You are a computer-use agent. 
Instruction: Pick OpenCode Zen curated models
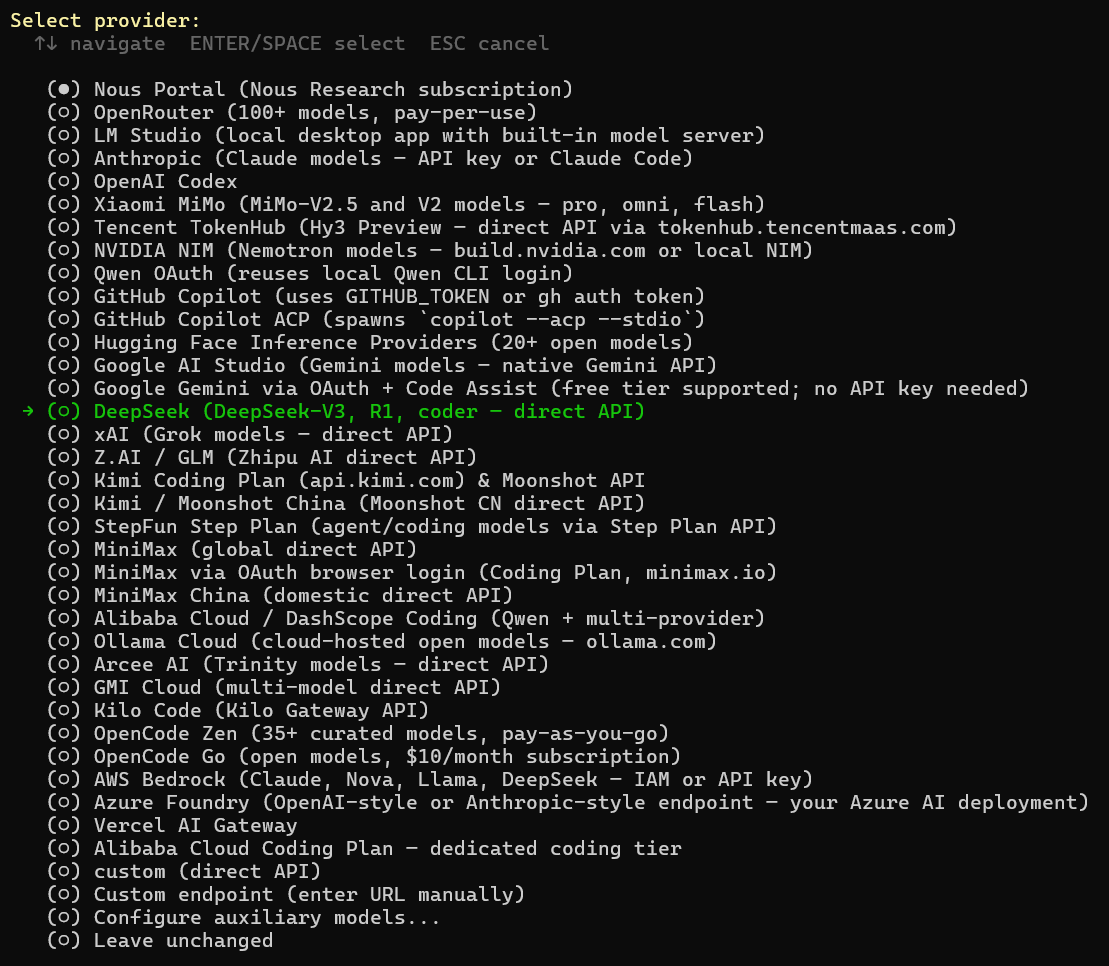click(358, 733)
